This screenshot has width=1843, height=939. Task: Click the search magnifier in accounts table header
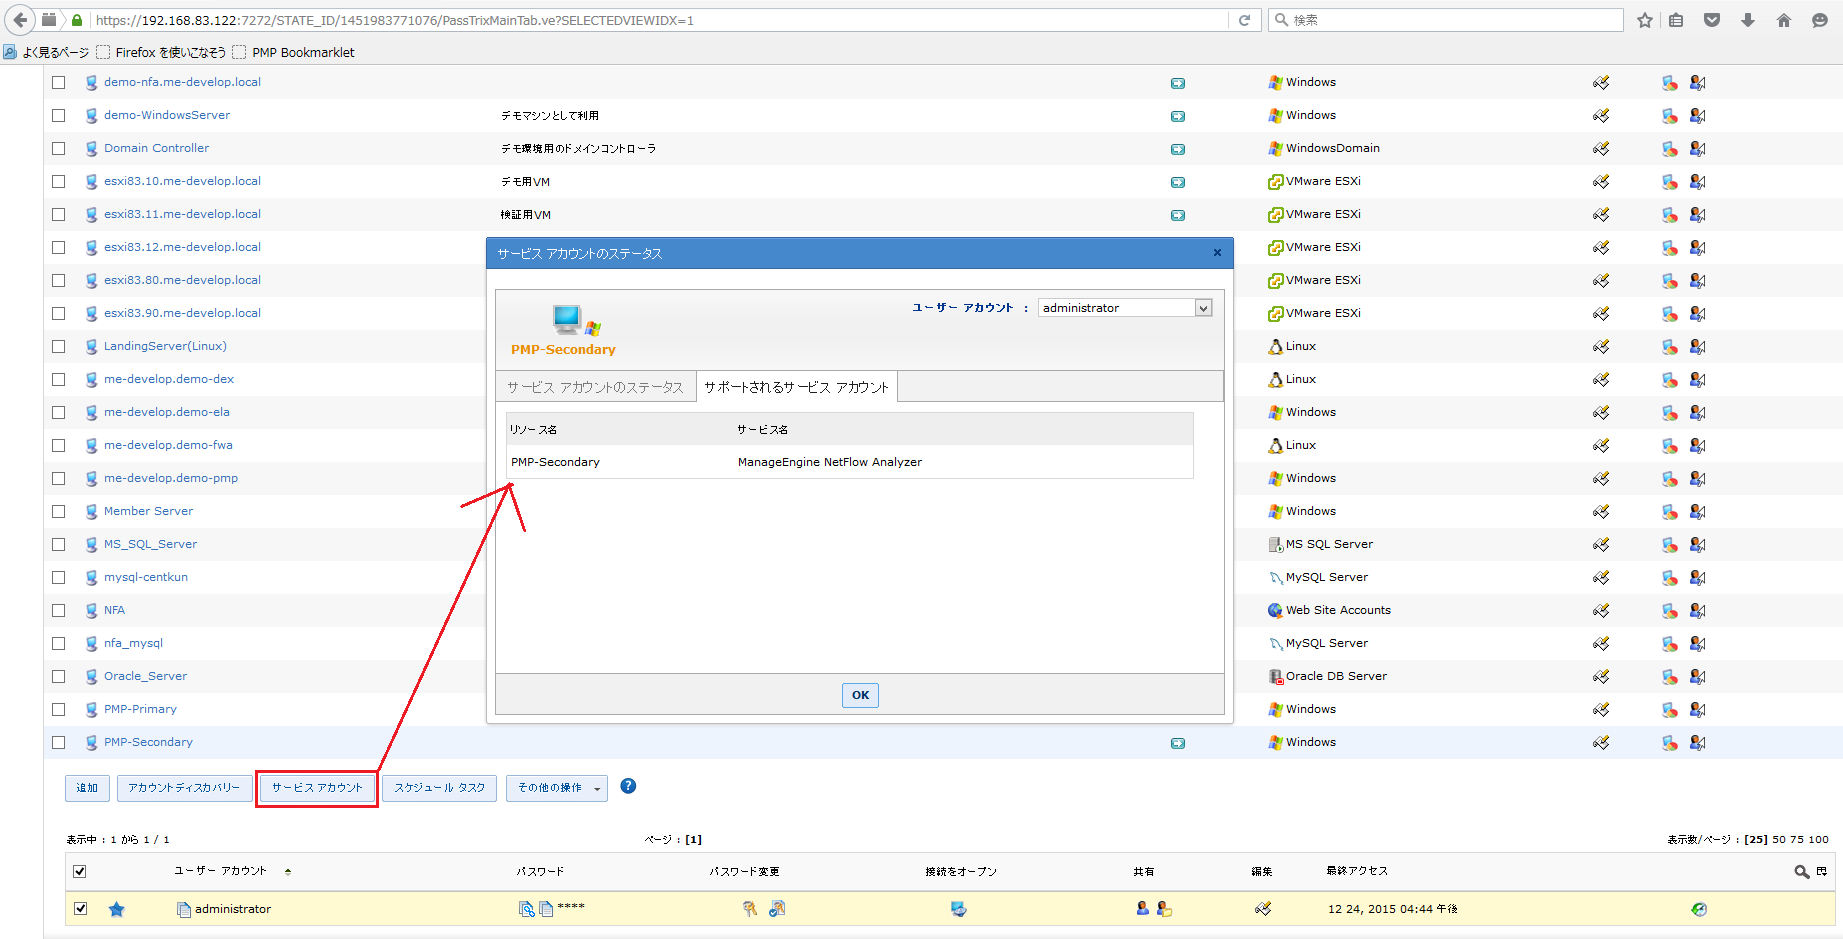coord(1802,872)
